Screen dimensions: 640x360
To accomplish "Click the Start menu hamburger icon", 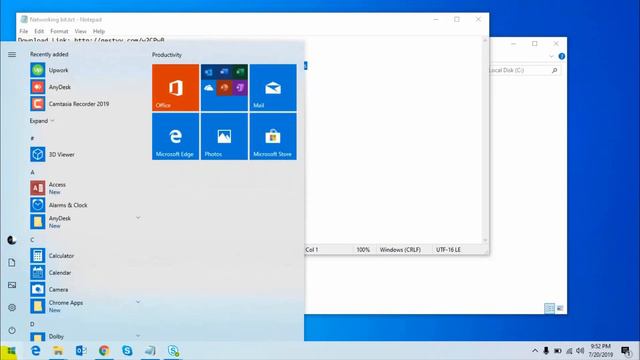I will coord(12,54).
